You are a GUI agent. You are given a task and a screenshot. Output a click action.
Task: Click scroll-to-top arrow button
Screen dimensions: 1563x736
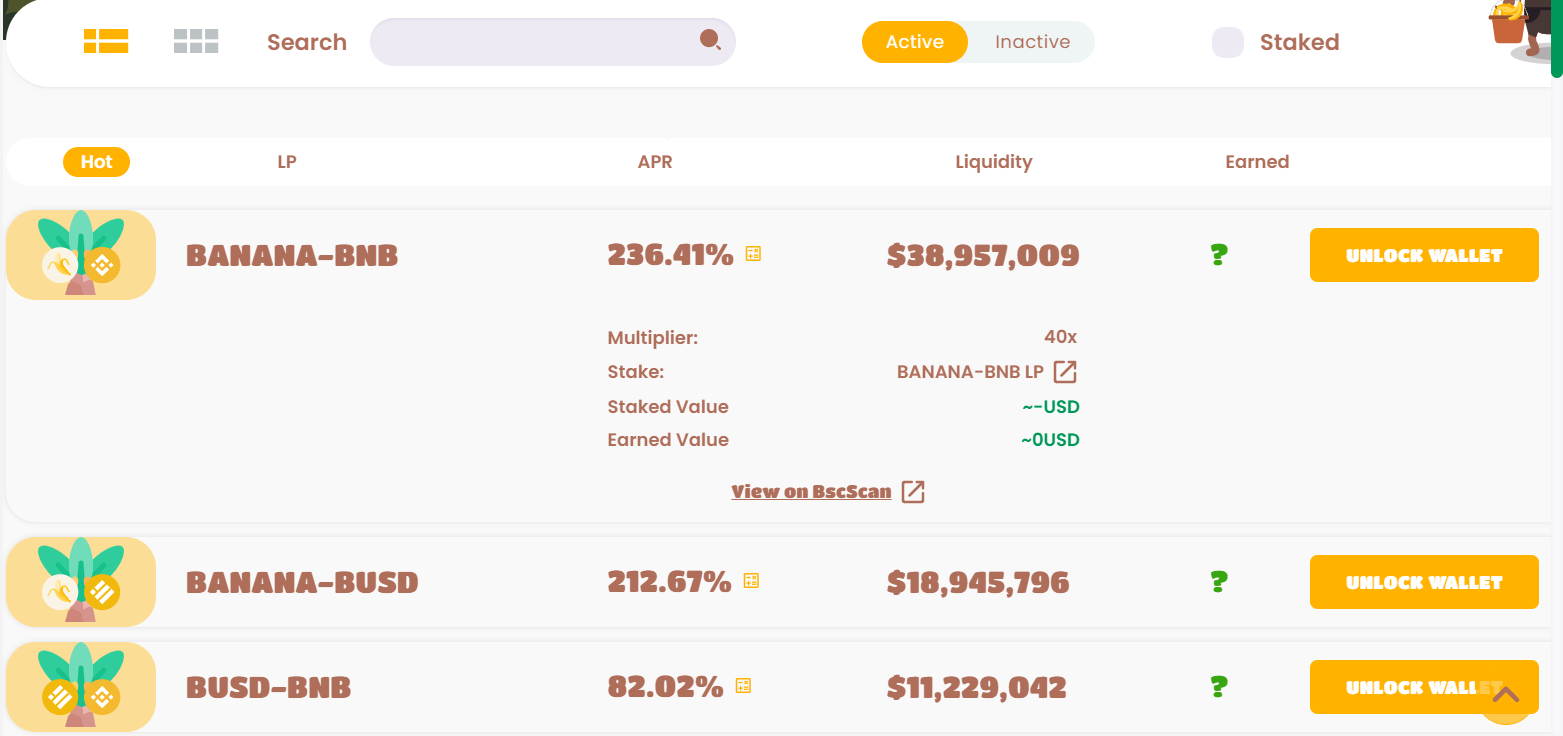(1506, 695)
